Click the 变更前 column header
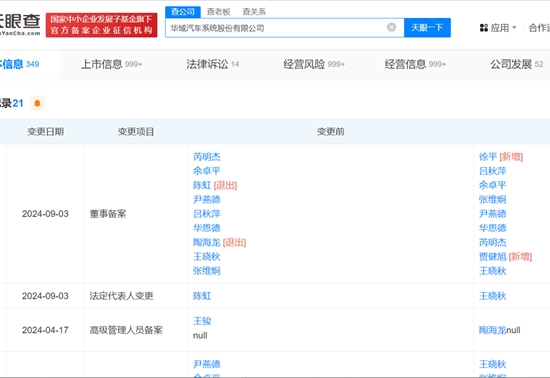This screenshot has height=378, width=550. [x=330, y=132]
